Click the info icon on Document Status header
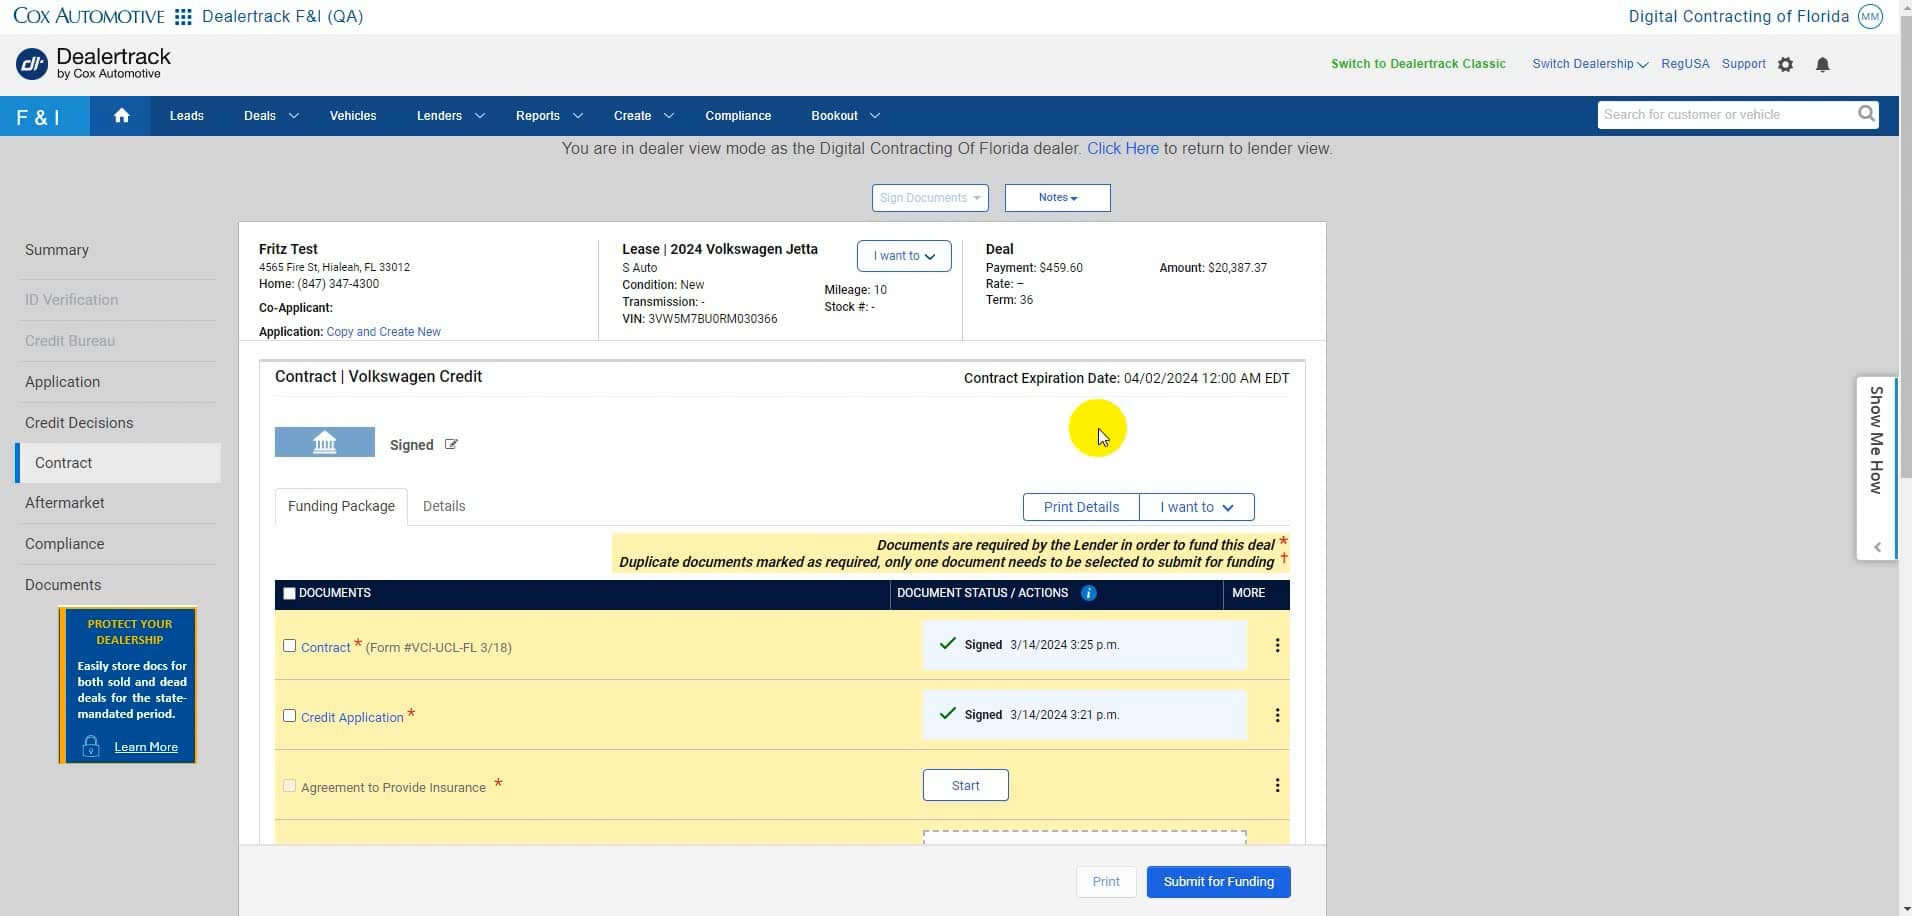Viewport: 1912px width, 916px height. click(x=1088, y=593)
